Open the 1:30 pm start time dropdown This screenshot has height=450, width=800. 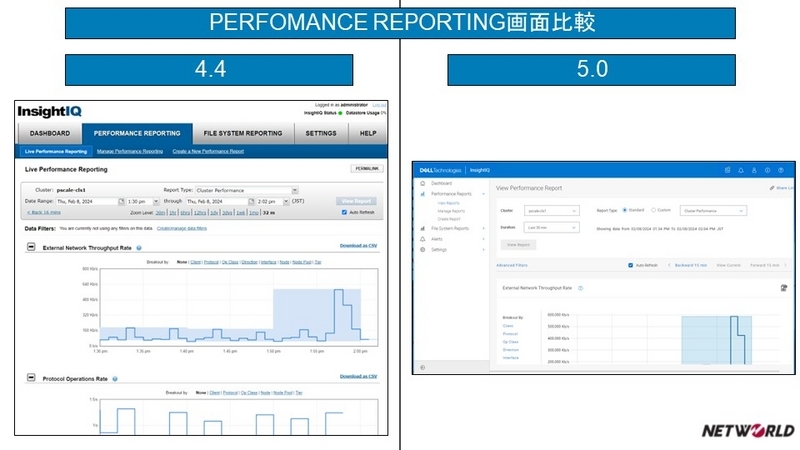[142, 202]
